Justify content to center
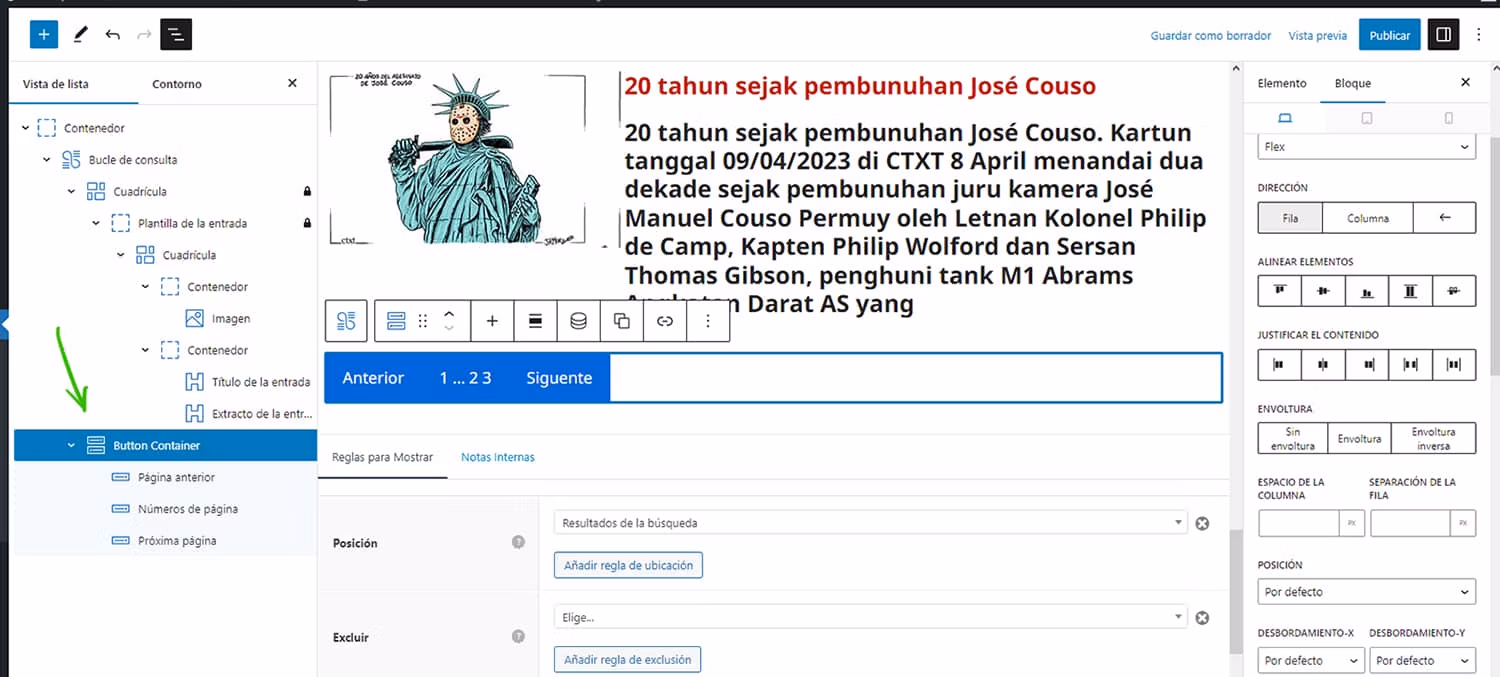This screenshot has height=677, width=1500. [x=1323, y=365]
